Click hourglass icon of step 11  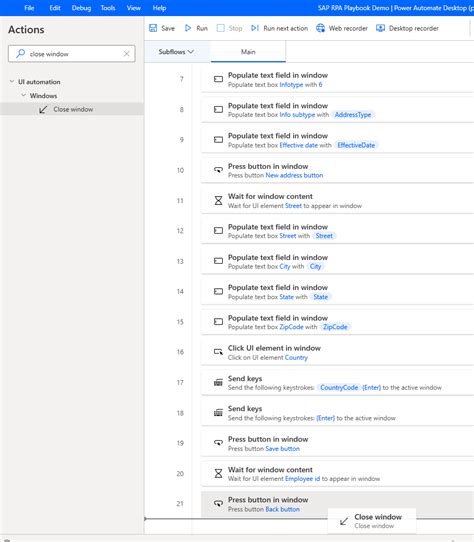click(218, 200)
